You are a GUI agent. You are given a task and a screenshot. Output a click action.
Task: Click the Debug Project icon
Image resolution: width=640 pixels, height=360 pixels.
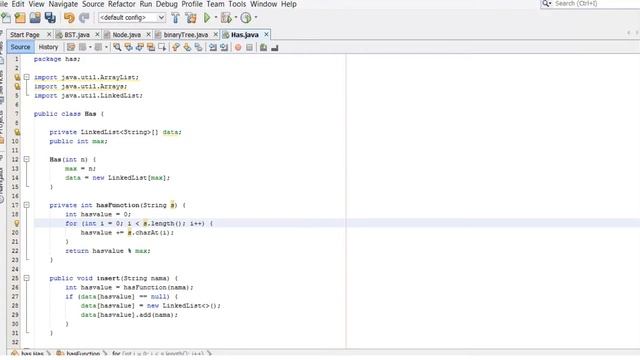(226, 18)
